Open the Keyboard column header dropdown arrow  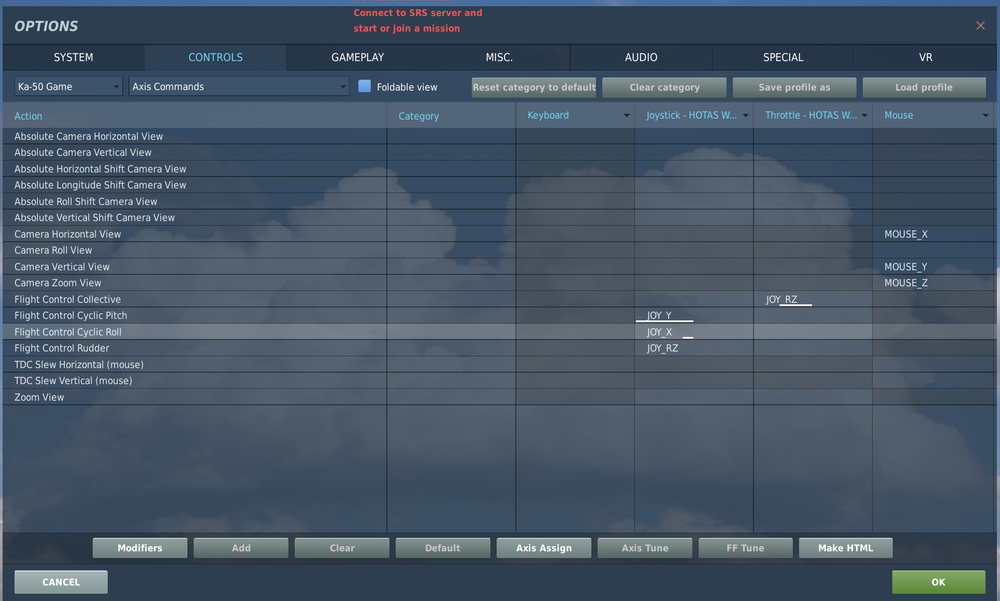[626, 115]
